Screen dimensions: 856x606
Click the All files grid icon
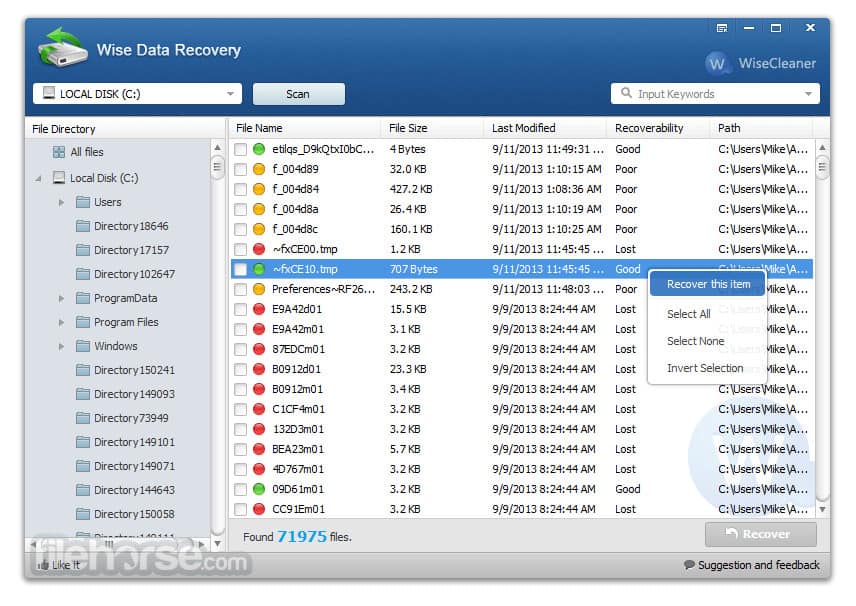coord(58,152)
